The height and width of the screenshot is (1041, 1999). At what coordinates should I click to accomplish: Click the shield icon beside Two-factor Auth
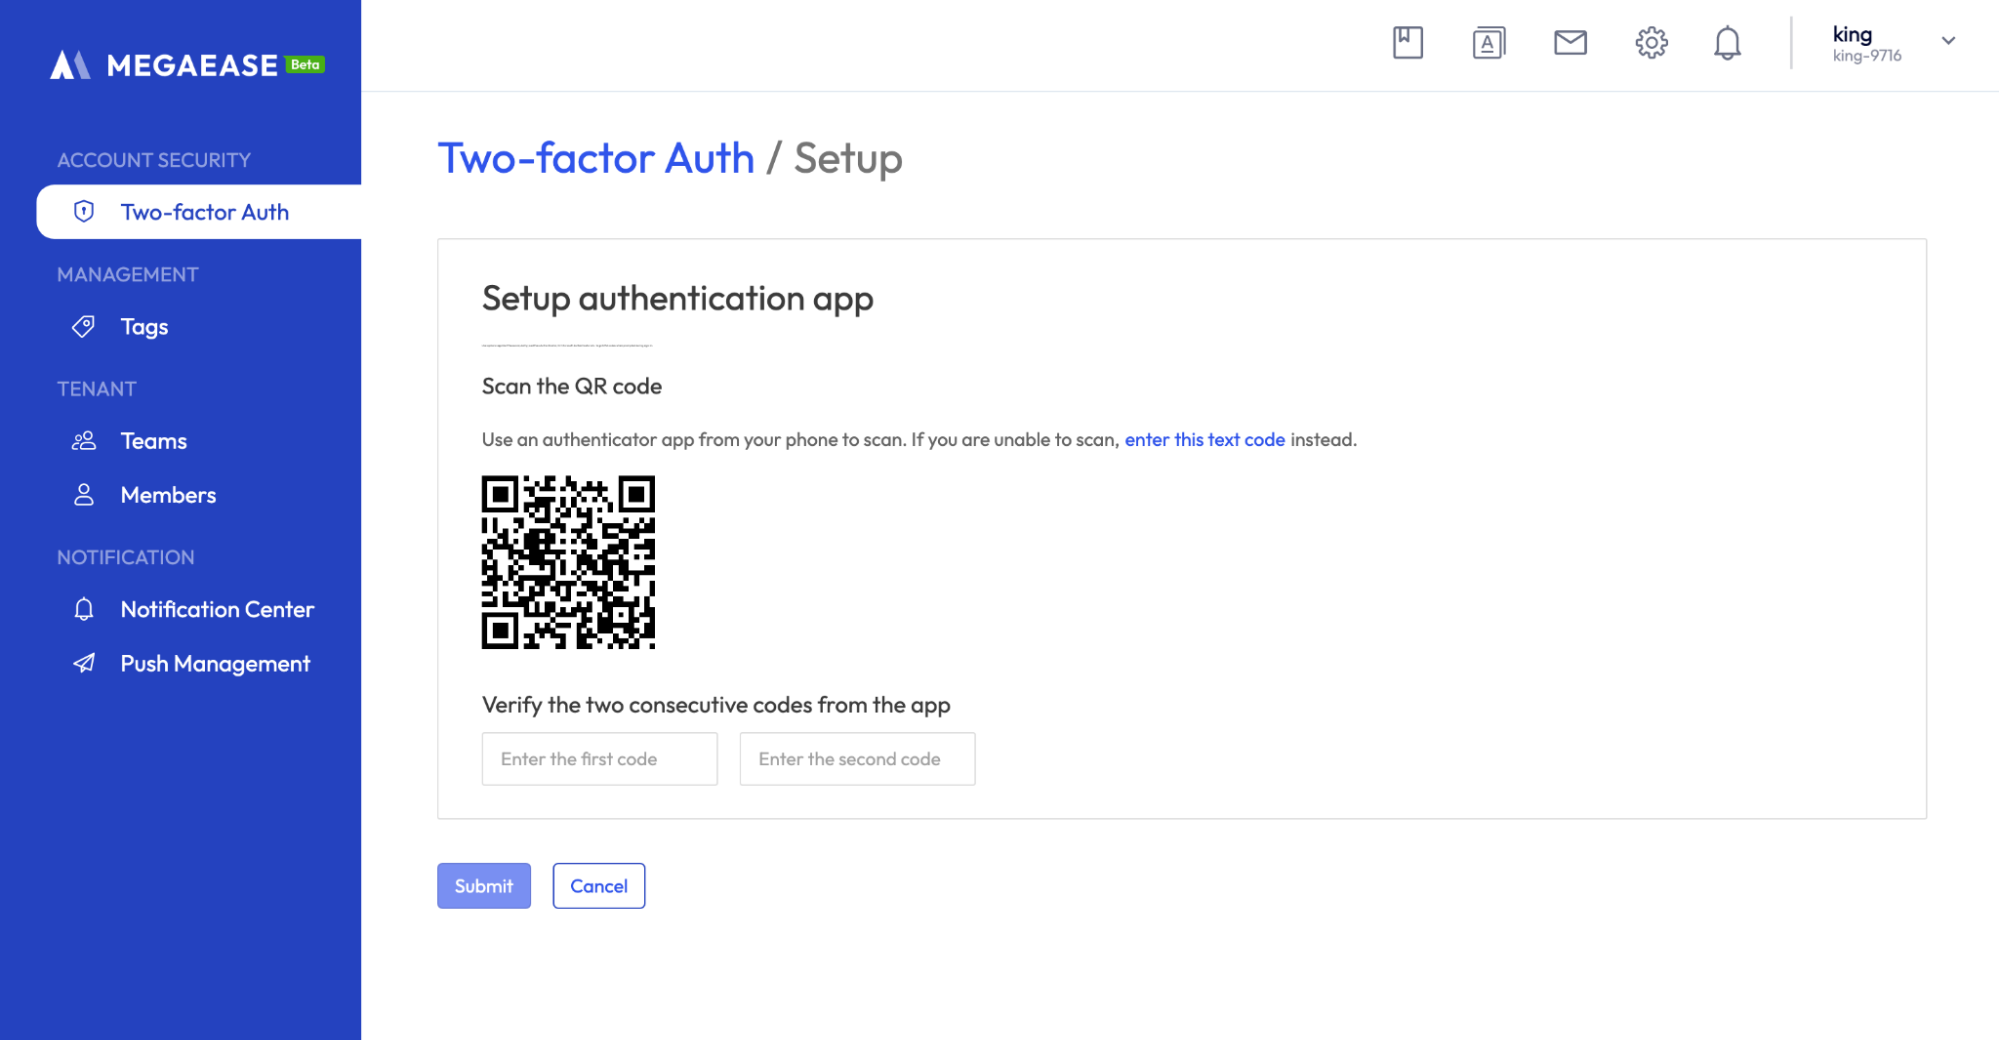point(84,212)
